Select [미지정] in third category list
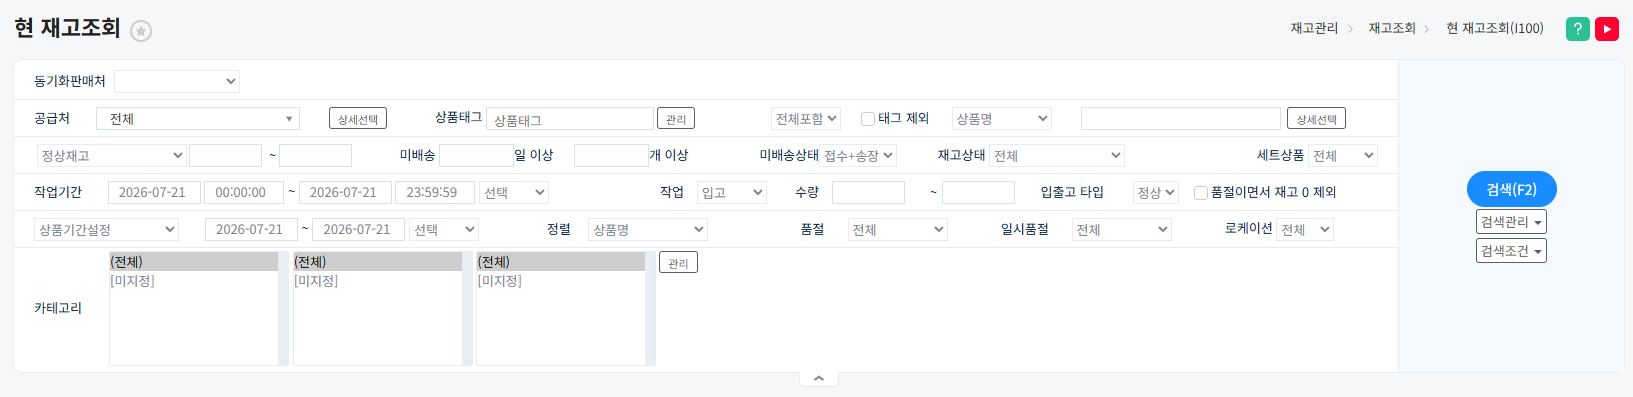Image resolution: width=1633 pixels, height=397 pixels. click(560, 281)
